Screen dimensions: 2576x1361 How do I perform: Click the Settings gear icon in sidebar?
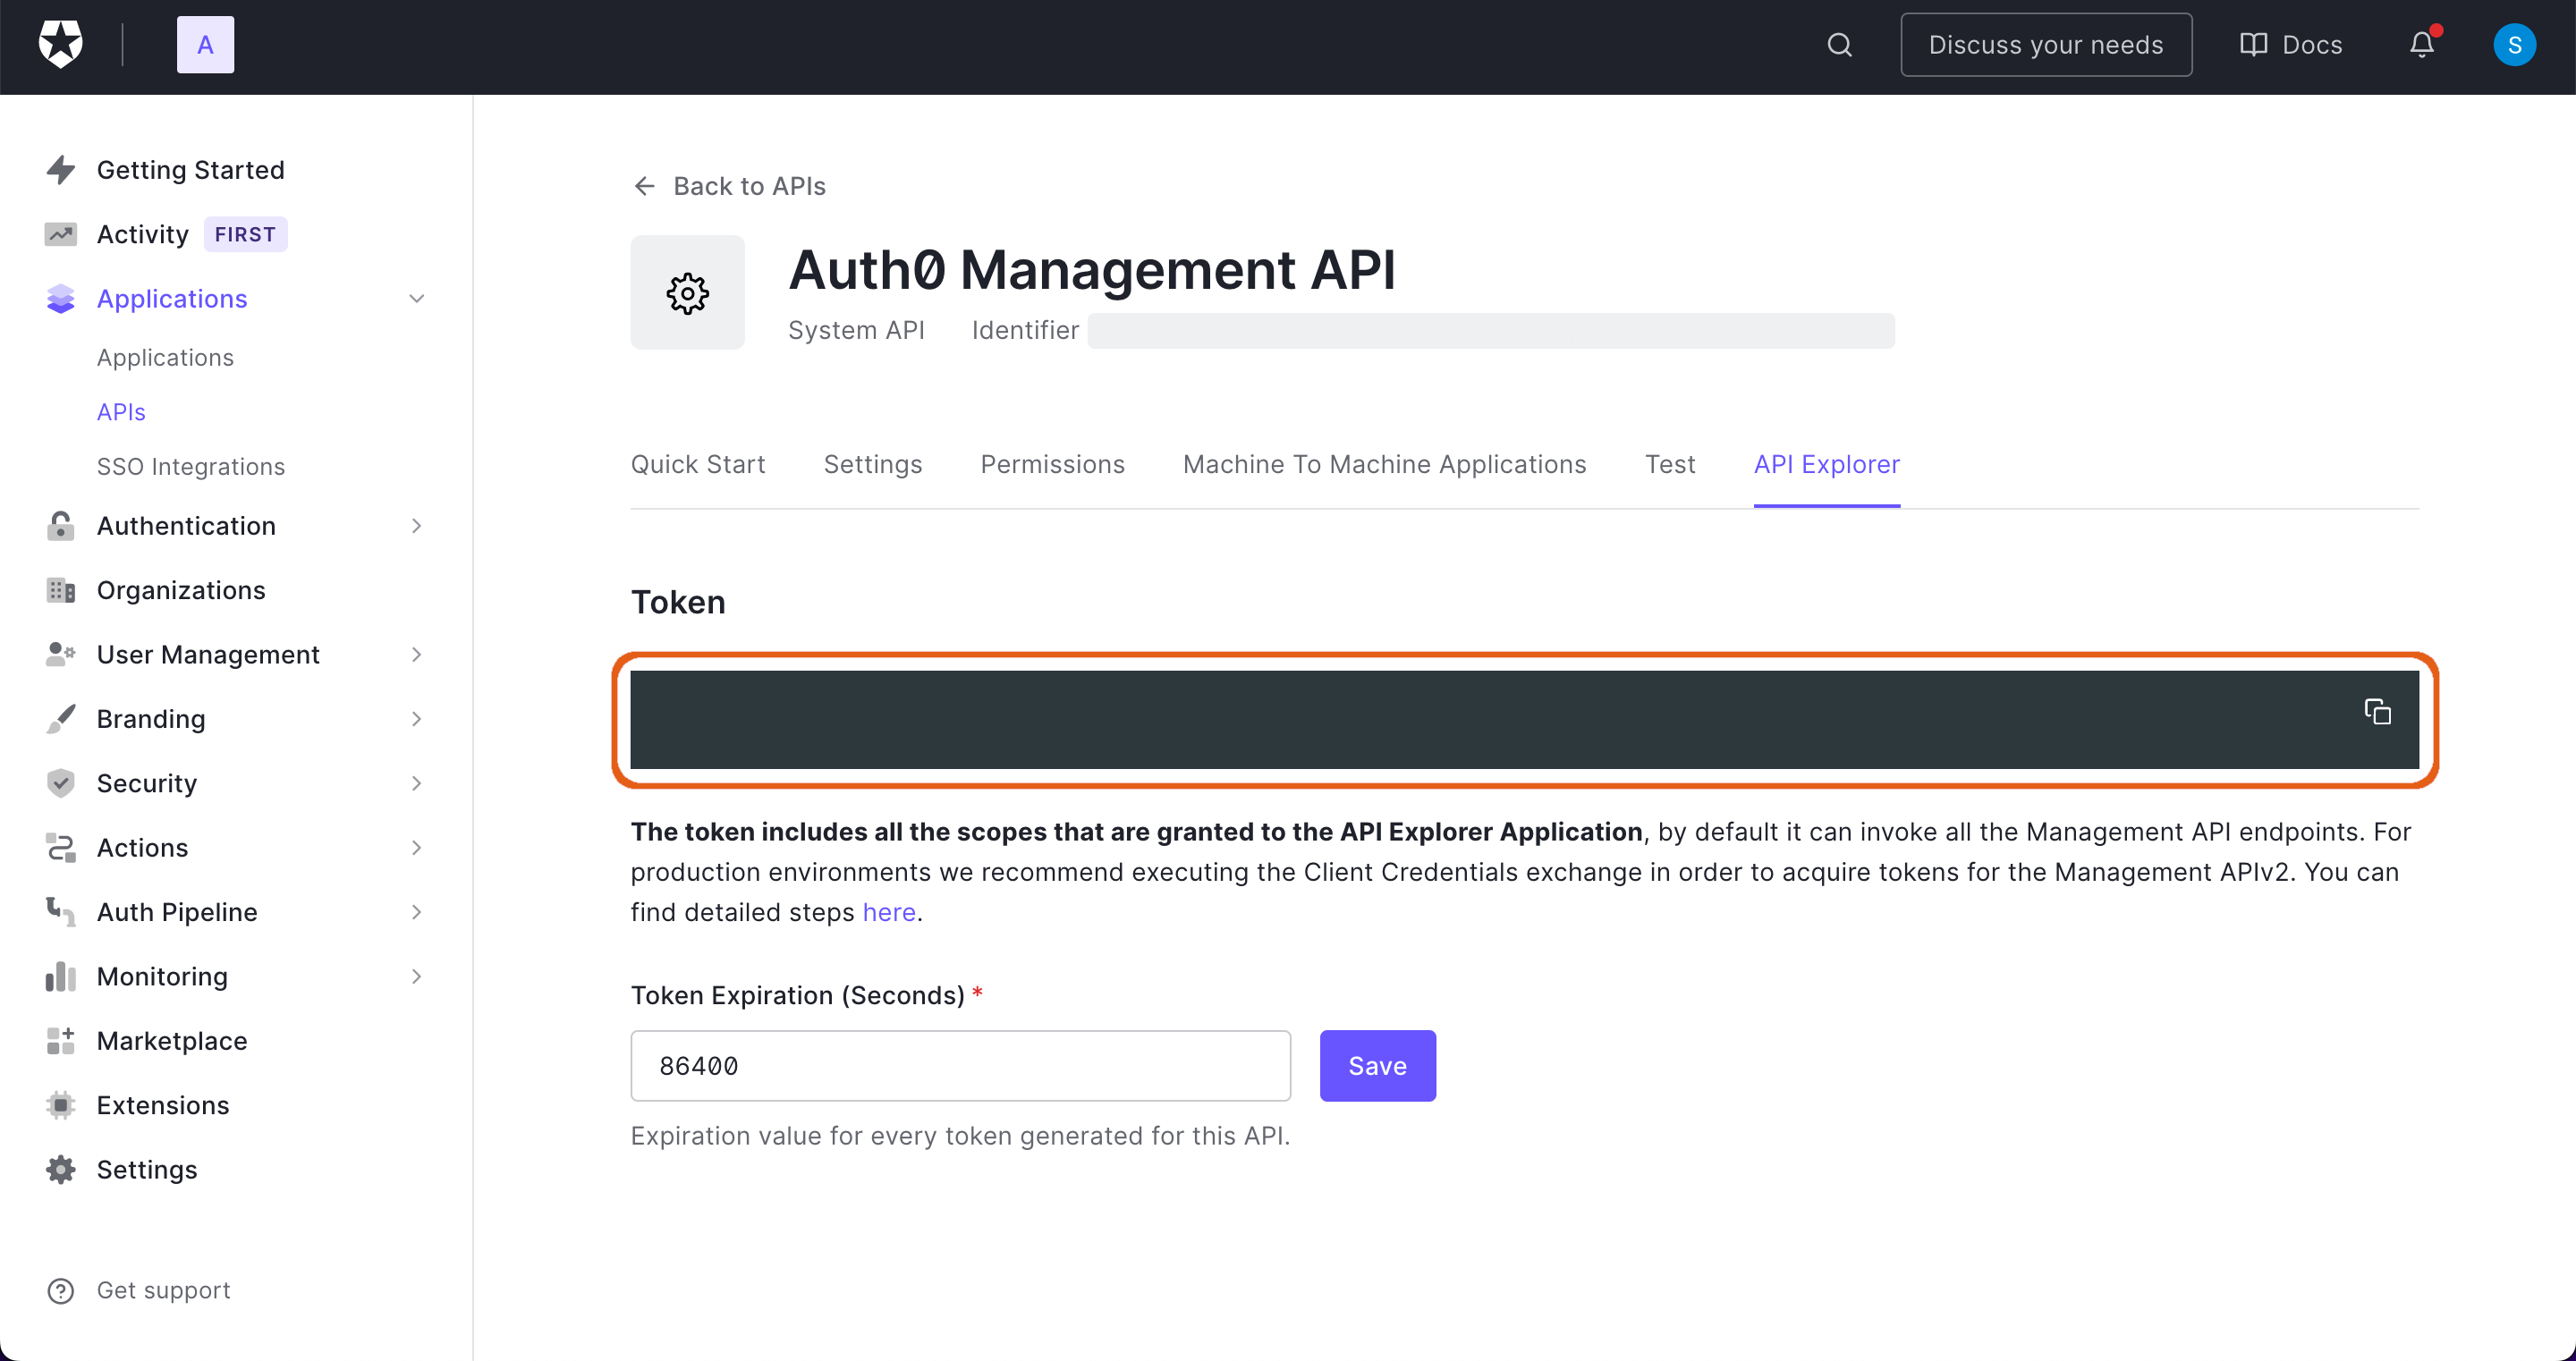click(61, 1170)
